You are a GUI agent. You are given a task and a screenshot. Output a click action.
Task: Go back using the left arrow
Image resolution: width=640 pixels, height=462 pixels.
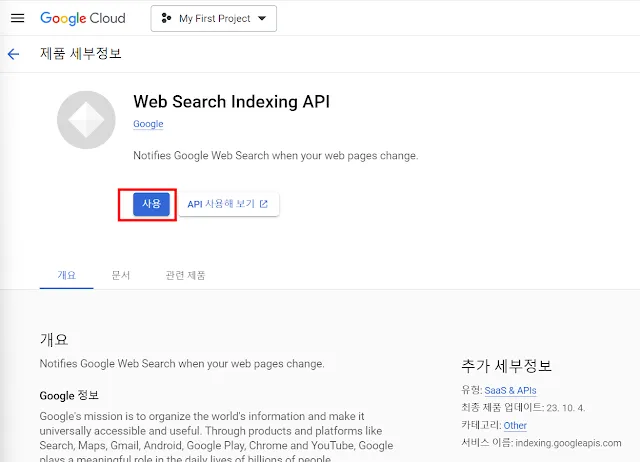(x=13, y=54)
